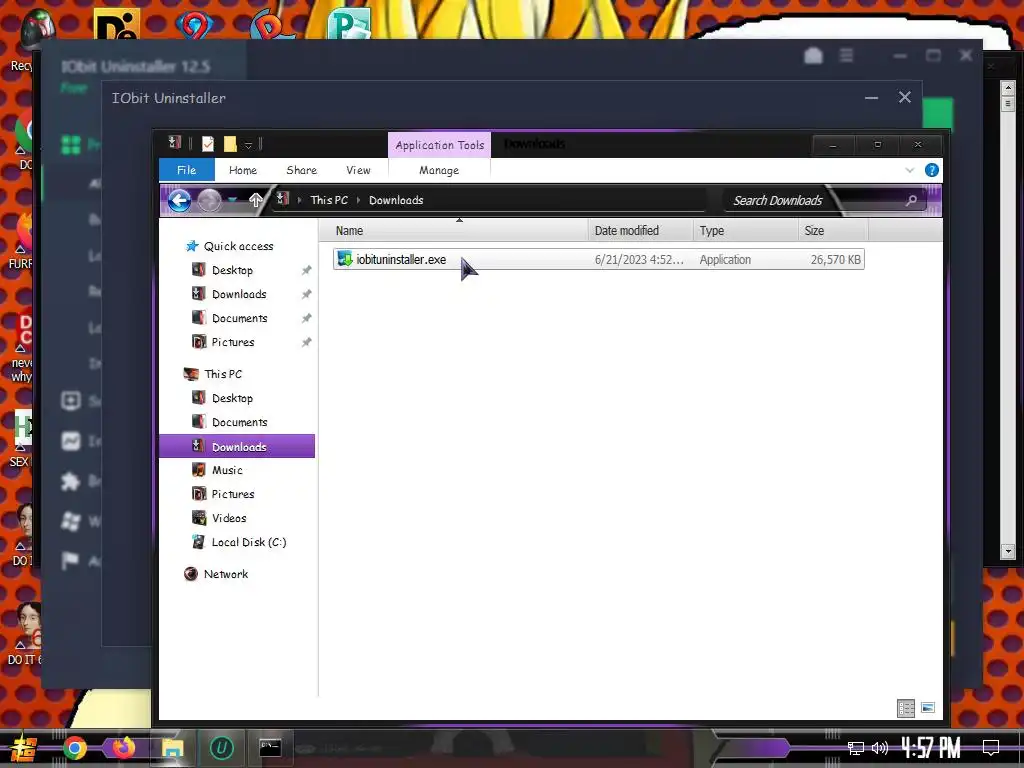Click the iobituninstaller.exe file icon
Viewport: 1024px width, 768px height.
345,259
